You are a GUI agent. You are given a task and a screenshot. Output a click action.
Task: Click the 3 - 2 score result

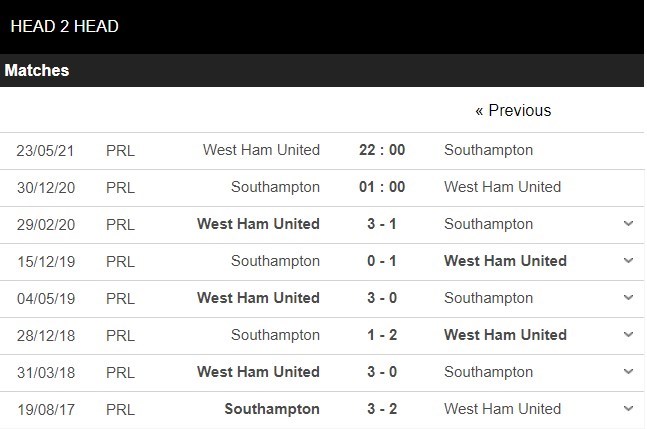point(382,408)
